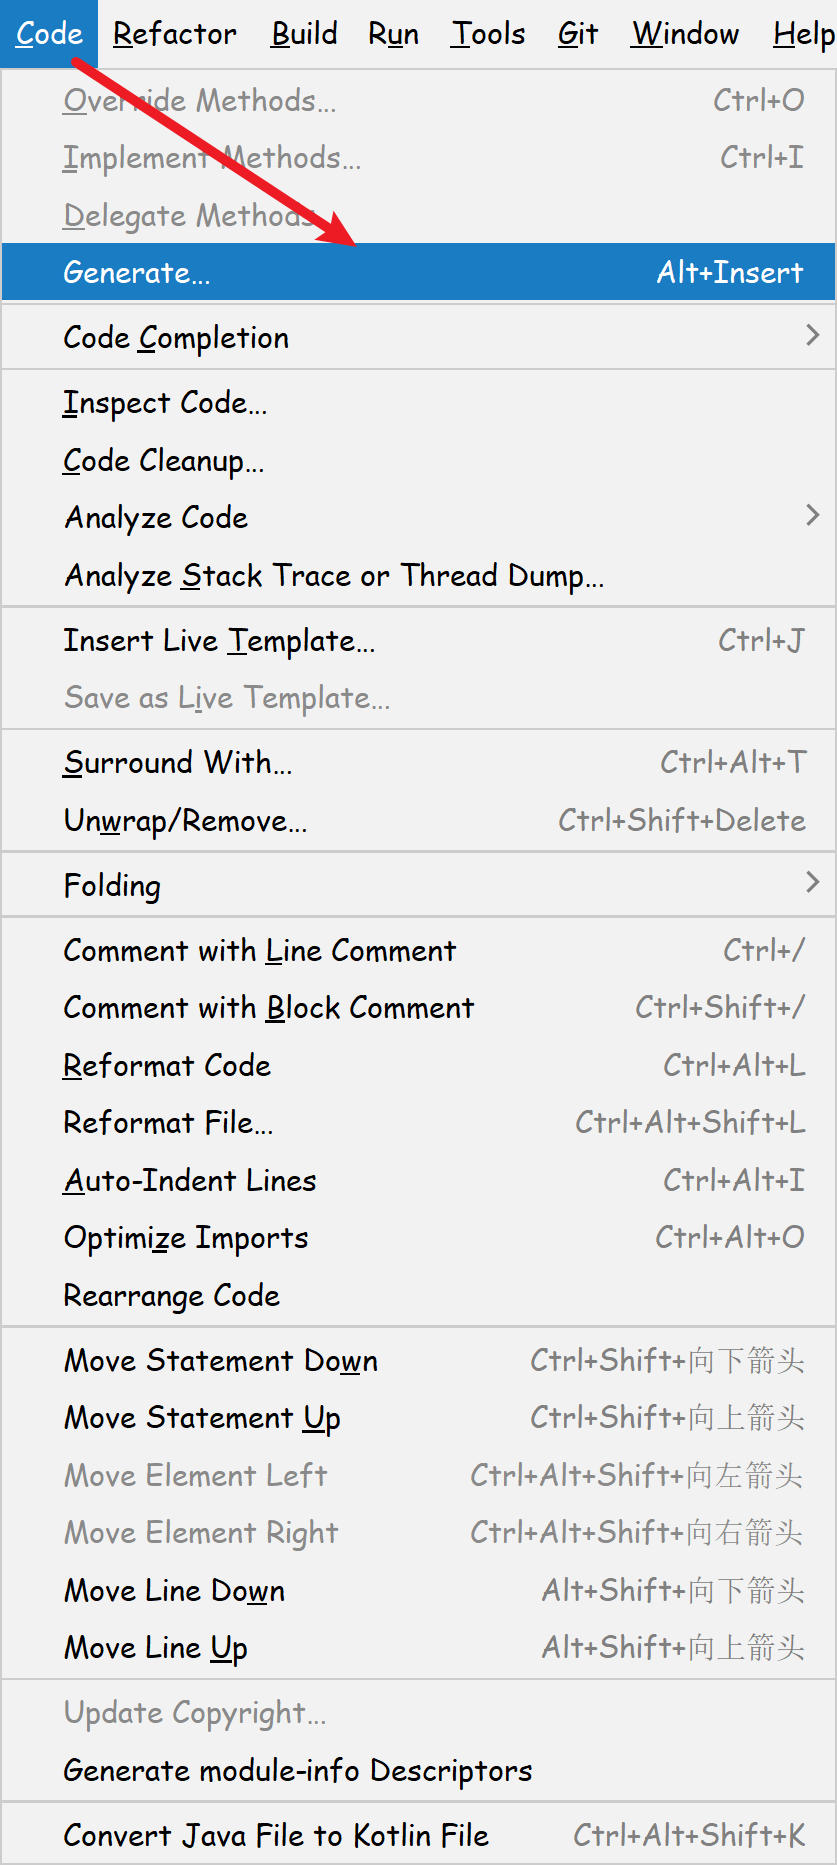This screenshot has width=837, height=1865.
Task: Click Insert Live Template...
Action: 219,641
